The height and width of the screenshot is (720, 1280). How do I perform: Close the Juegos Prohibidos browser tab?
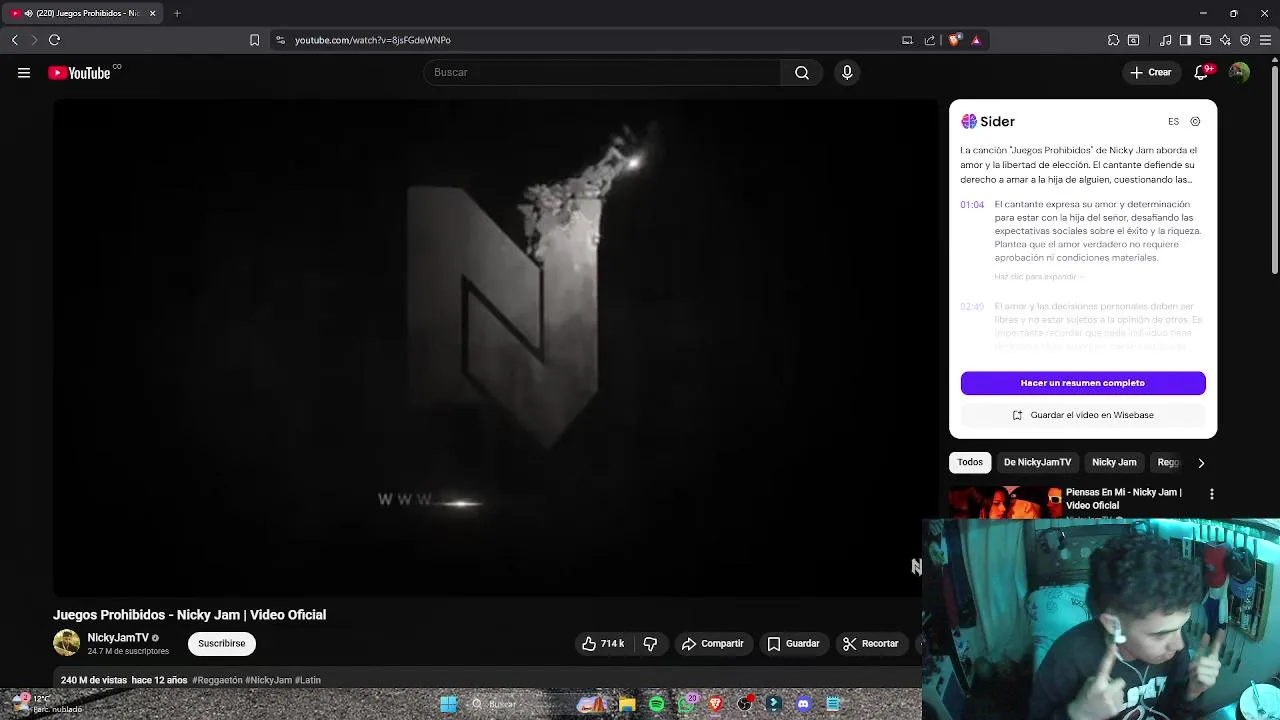[153, 13]
